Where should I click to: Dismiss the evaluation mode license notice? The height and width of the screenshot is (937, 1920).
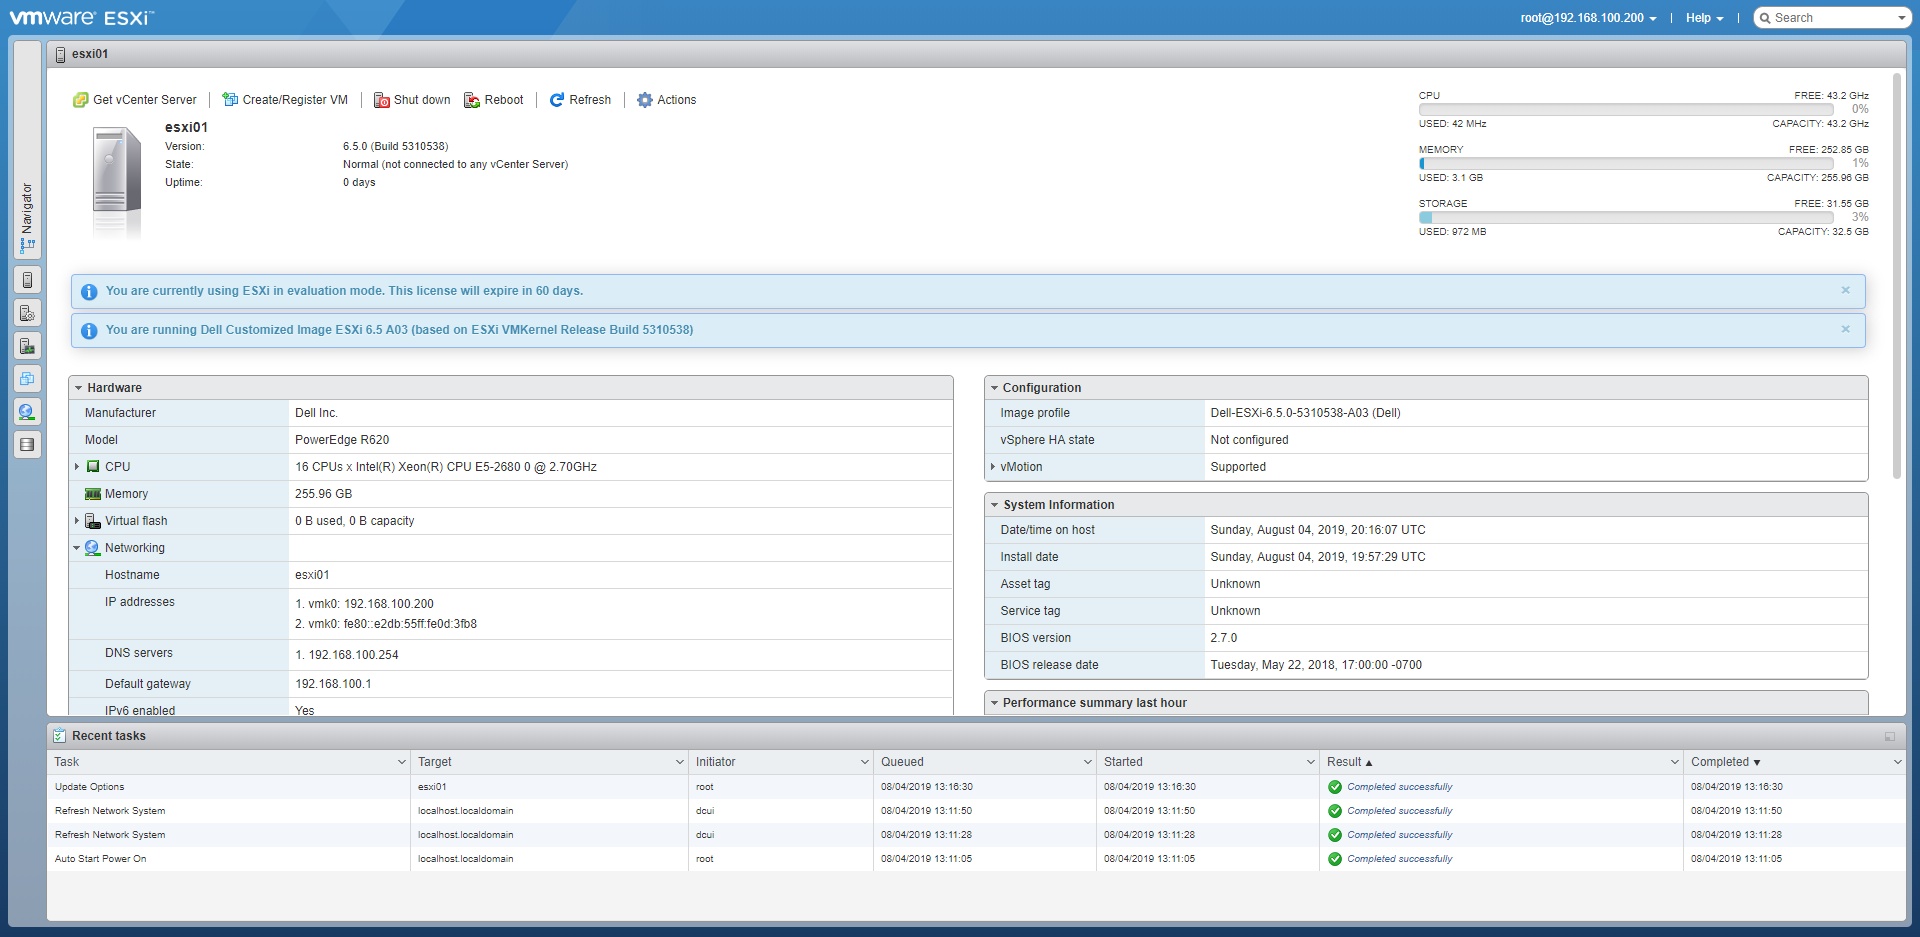[1845, 290]
